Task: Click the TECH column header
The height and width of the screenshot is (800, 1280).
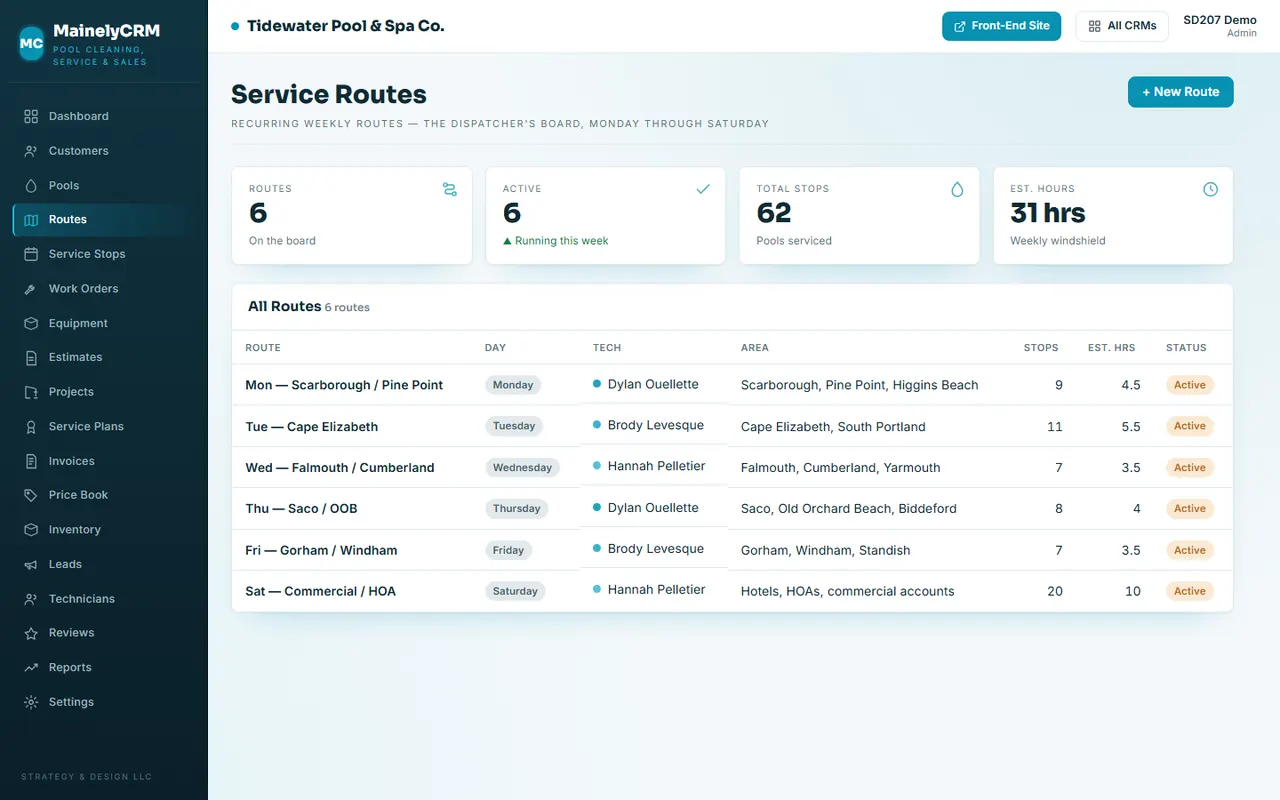Action: point(607,348)
